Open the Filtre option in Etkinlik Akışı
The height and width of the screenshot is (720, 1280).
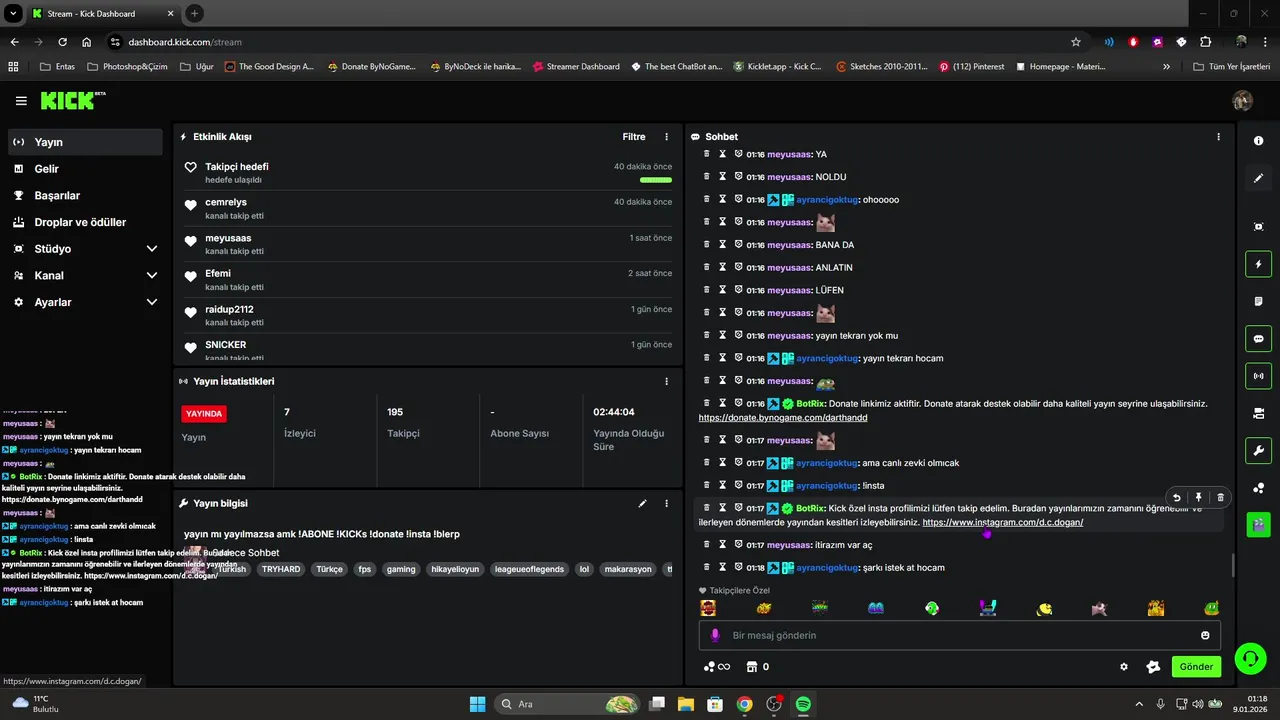pos(634,137)
